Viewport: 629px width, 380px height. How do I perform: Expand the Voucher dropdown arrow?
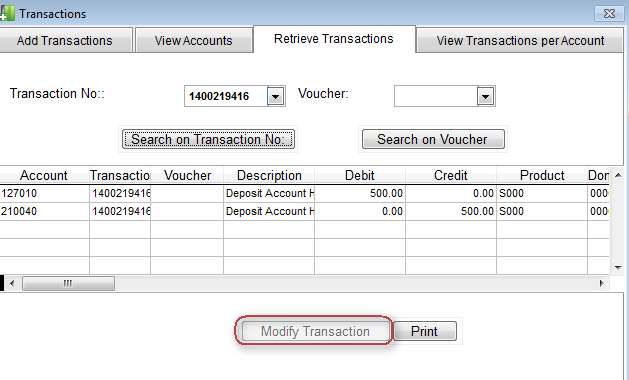pos(485,96)
